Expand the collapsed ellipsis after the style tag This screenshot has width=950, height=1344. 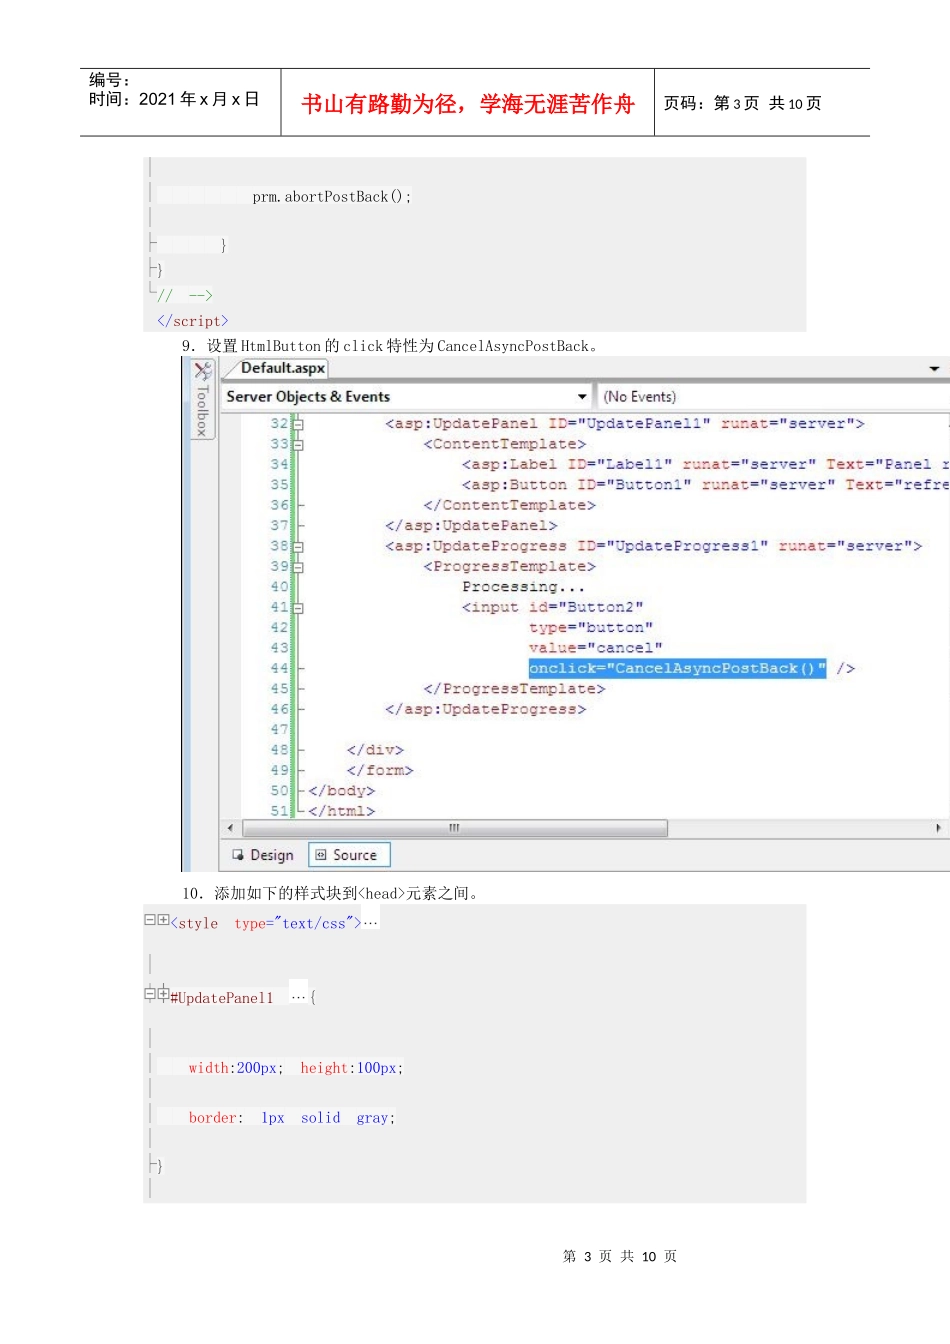click(371, 922)
